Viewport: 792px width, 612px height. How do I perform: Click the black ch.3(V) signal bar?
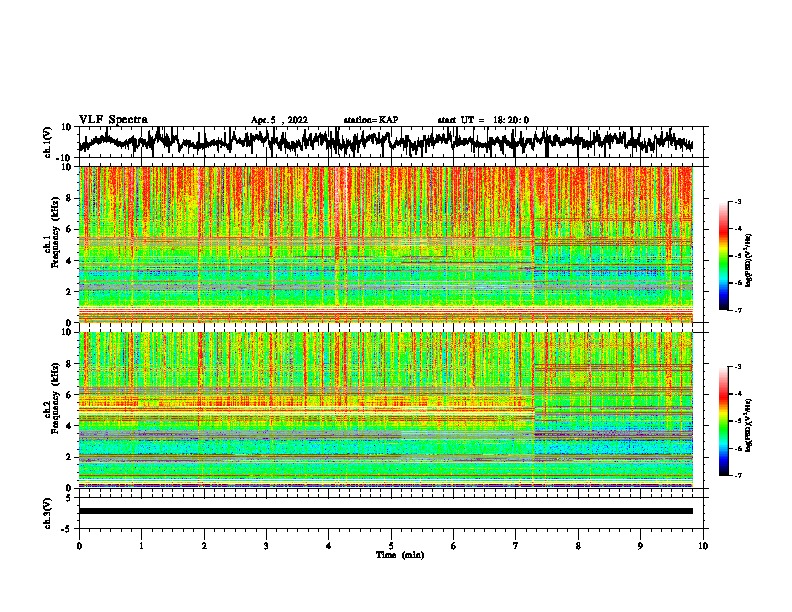(x=386, y=511)
